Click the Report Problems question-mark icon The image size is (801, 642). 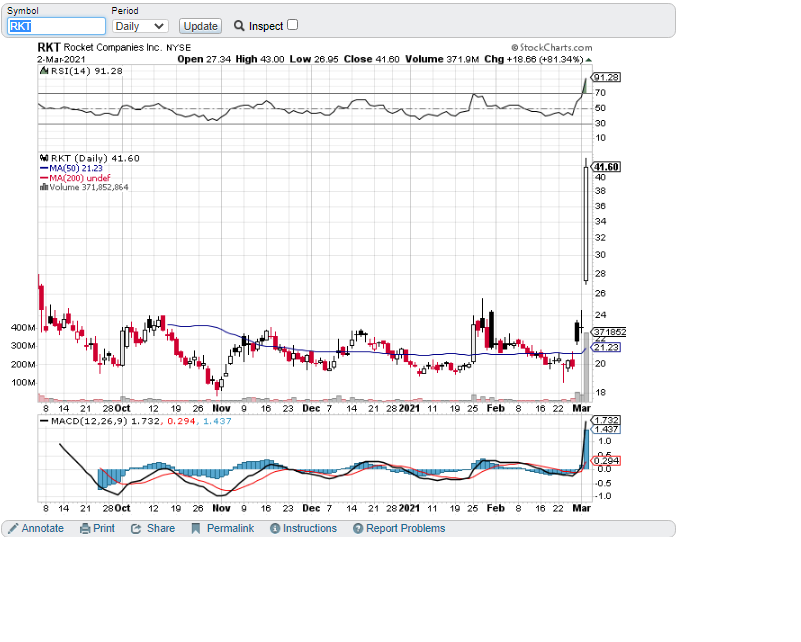358,529
